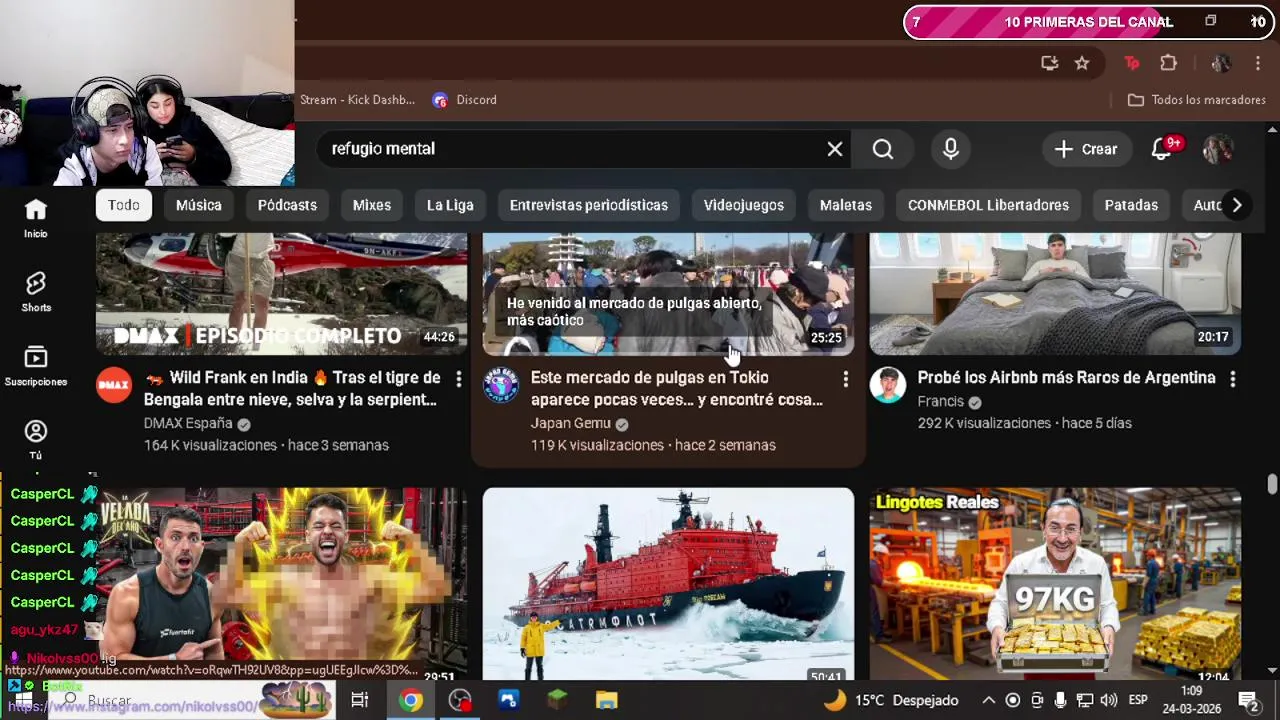Open the Airbnb Argentina video thumbnail
Viewport: 1280px width, 720px height.
coord(1055,294)
